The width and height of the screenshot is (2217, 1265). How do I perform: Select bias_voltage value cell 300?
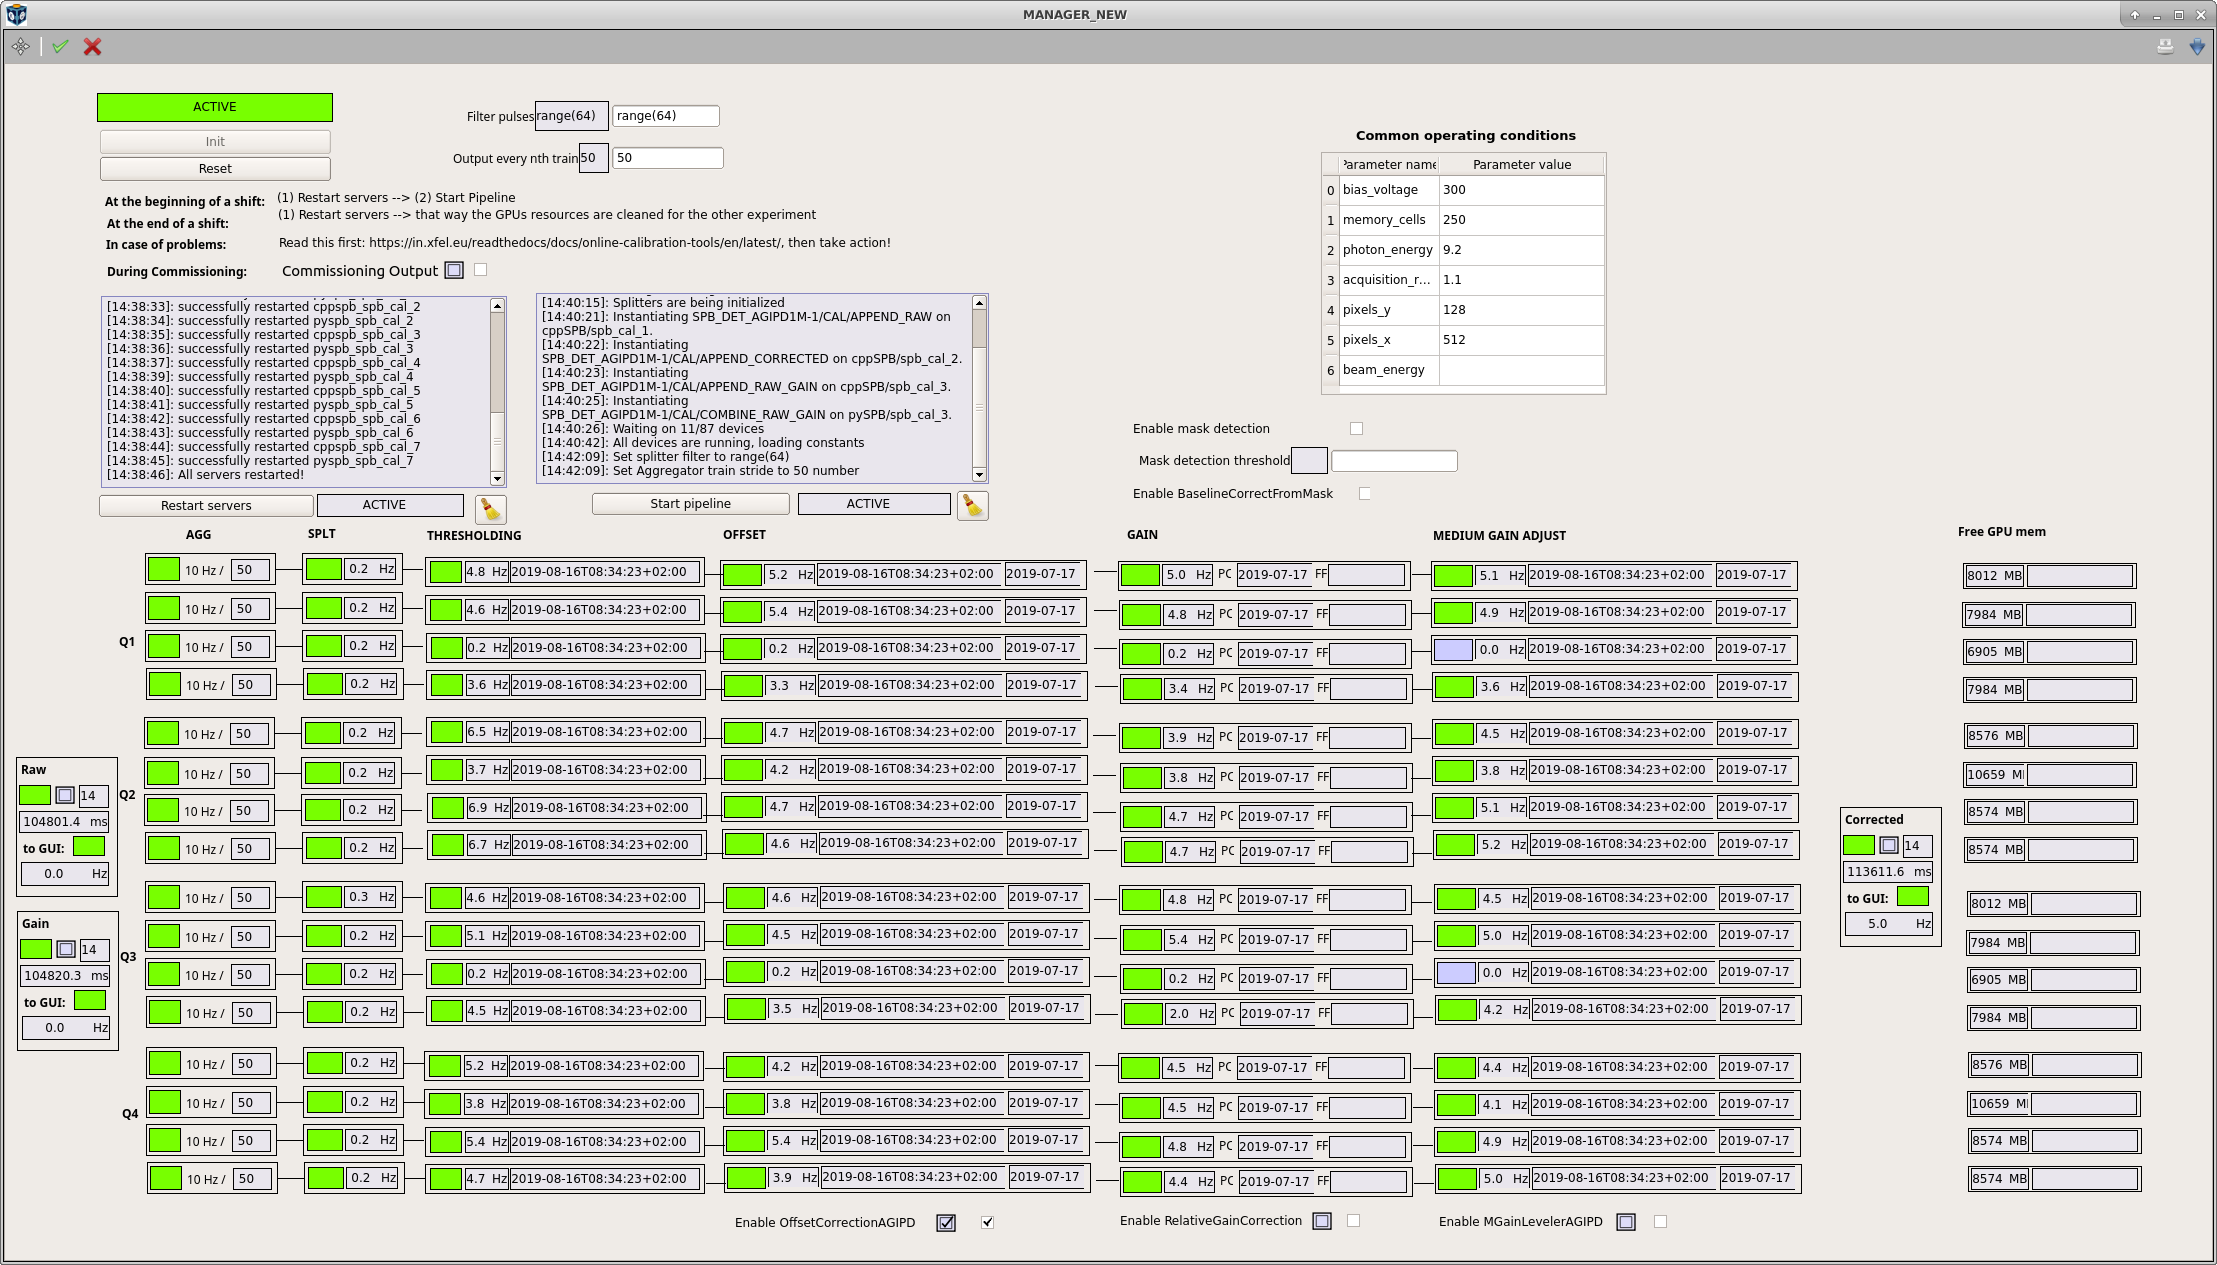[x=1522, y=190]
